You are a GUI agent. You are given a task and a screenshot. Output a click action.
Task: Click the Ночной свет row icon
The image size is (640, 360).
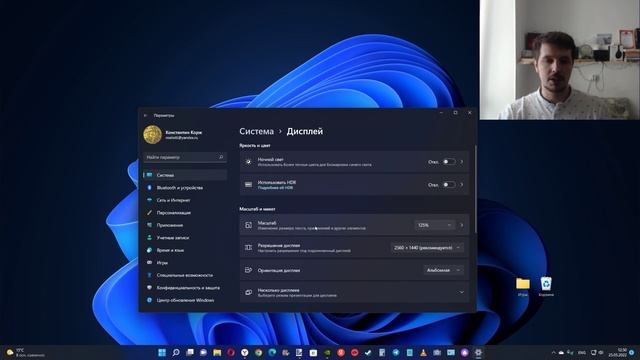click(248, 162)
